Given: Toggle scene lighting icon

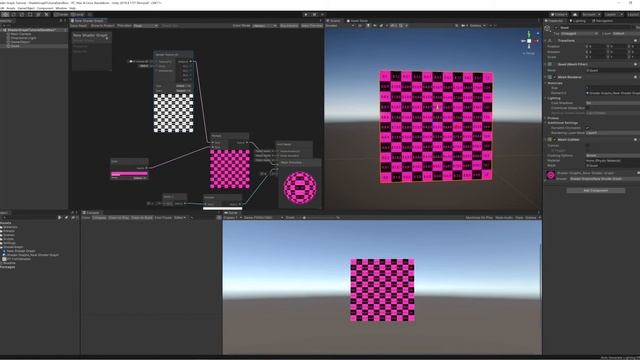Looking at the screenshot, I should click(x=368, y=26).
